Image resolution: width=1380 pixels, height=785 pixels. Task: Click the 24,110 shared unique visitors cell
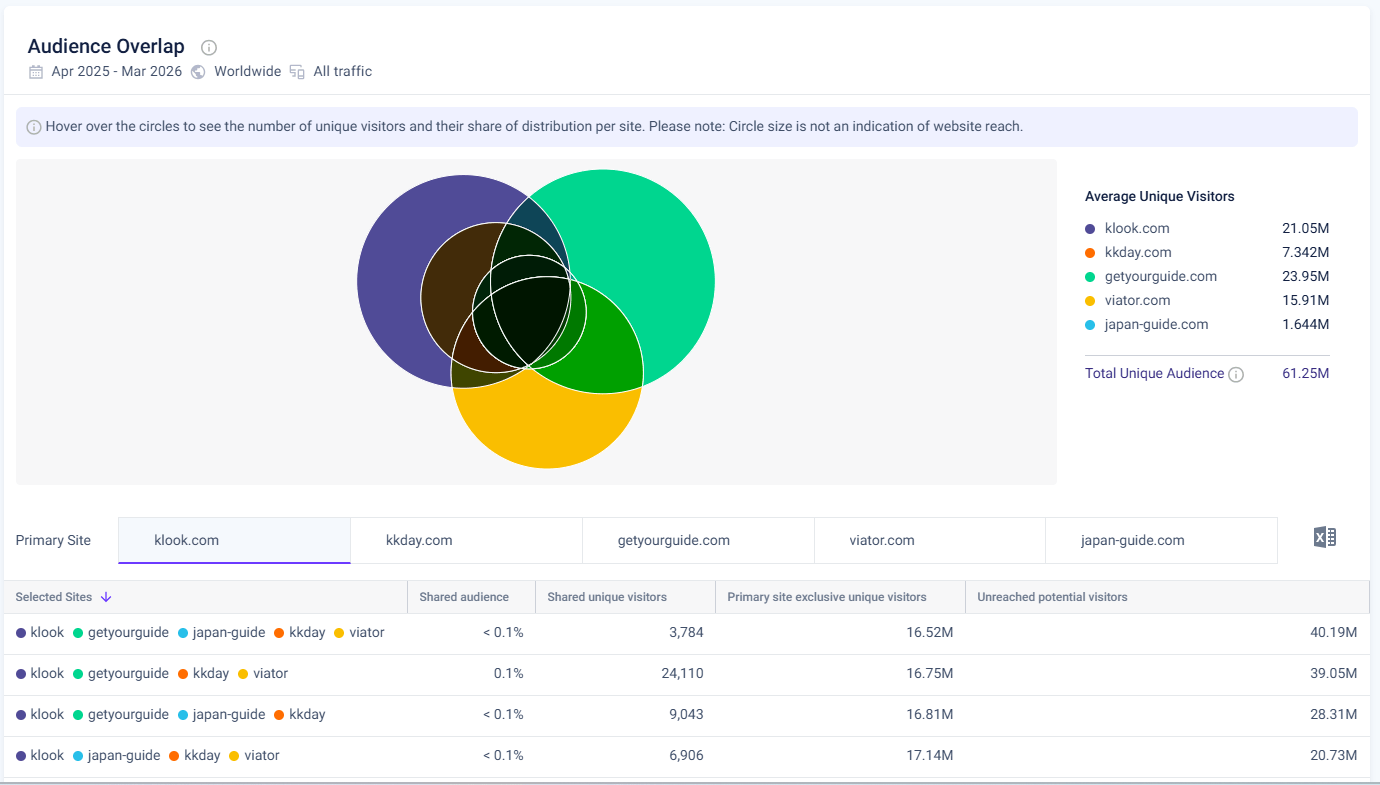click(683, 674)
